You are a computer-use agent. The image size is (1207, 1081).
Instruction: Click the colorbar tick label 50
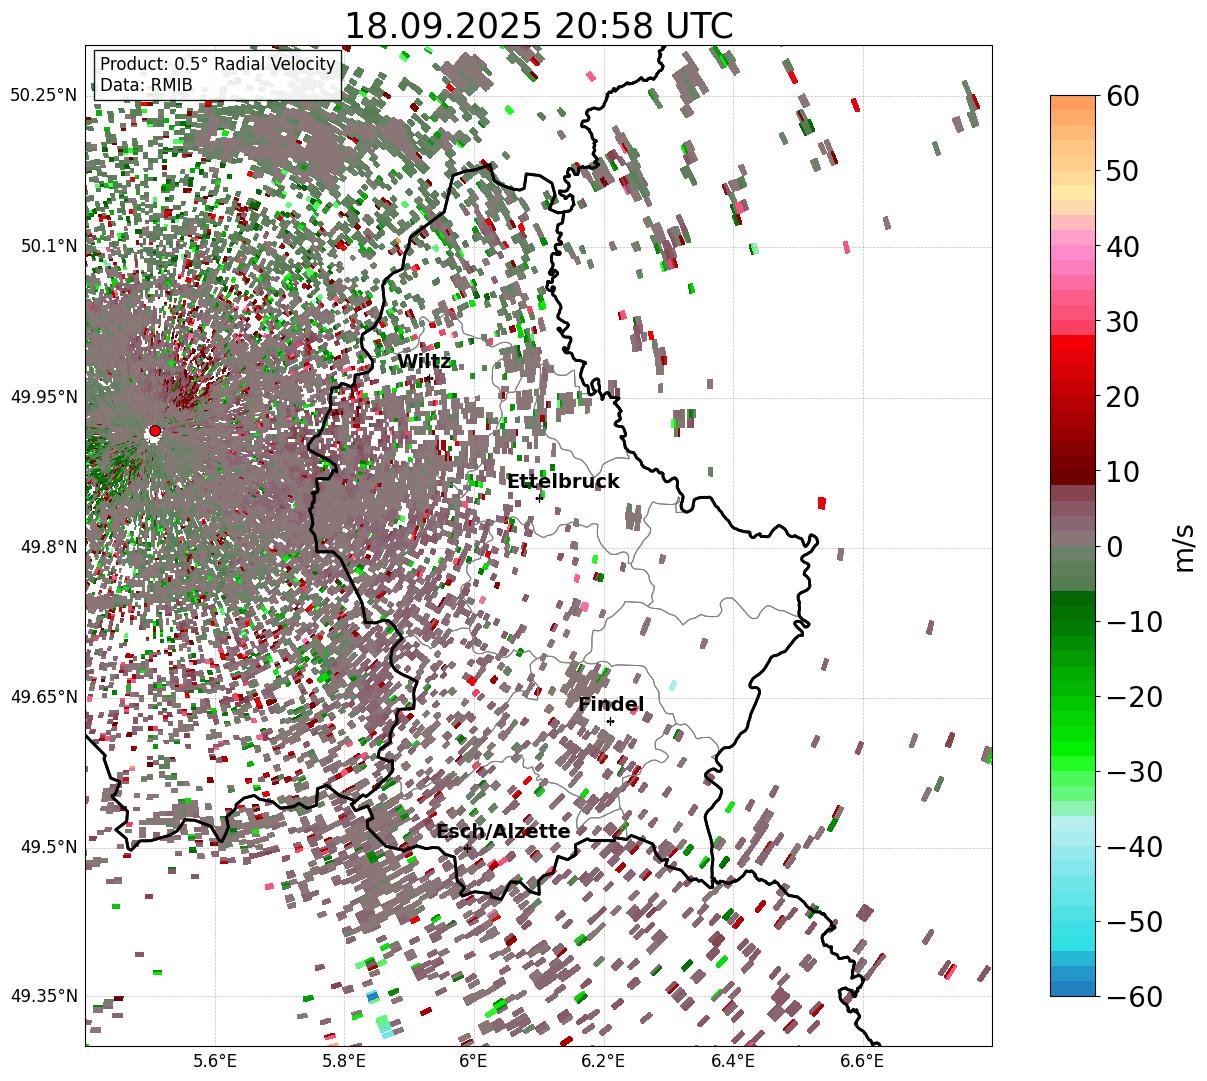[x=1122, y=171]
